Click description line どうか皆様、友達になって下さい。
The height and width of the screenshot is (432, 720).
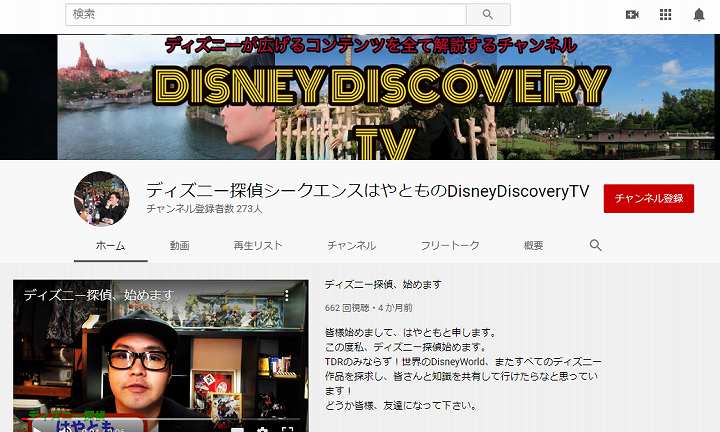[401, 406]
